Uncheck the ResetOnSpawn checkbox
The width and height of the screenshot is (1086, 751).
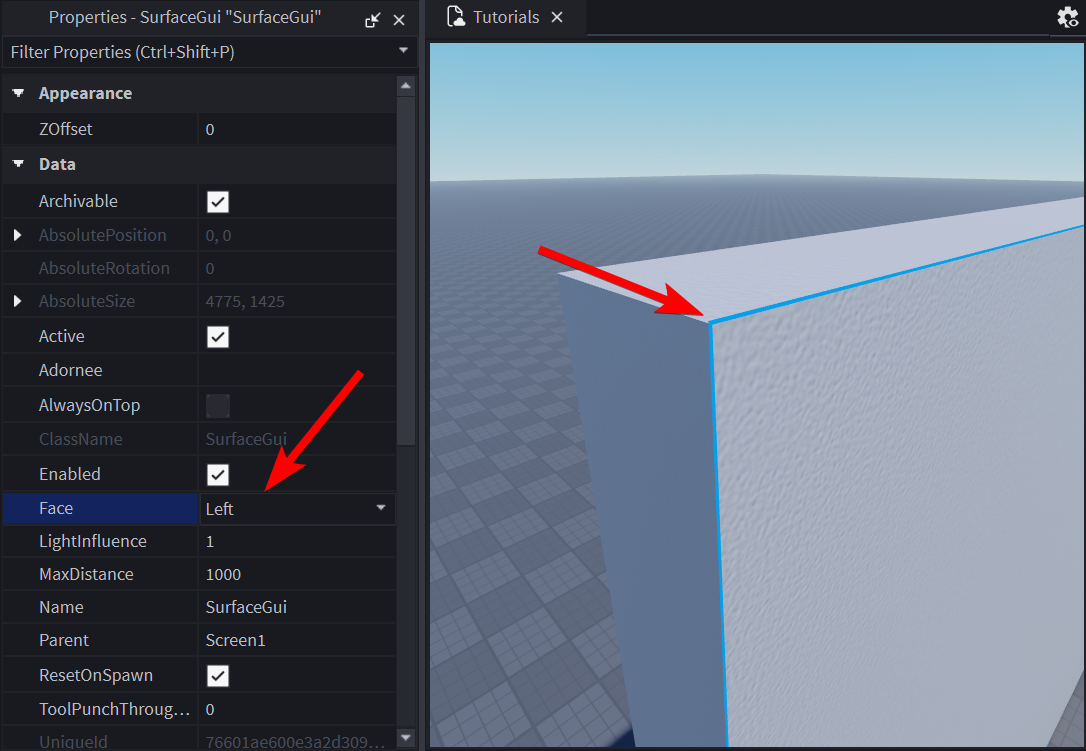pyautogui.click(x=218, y=676)
